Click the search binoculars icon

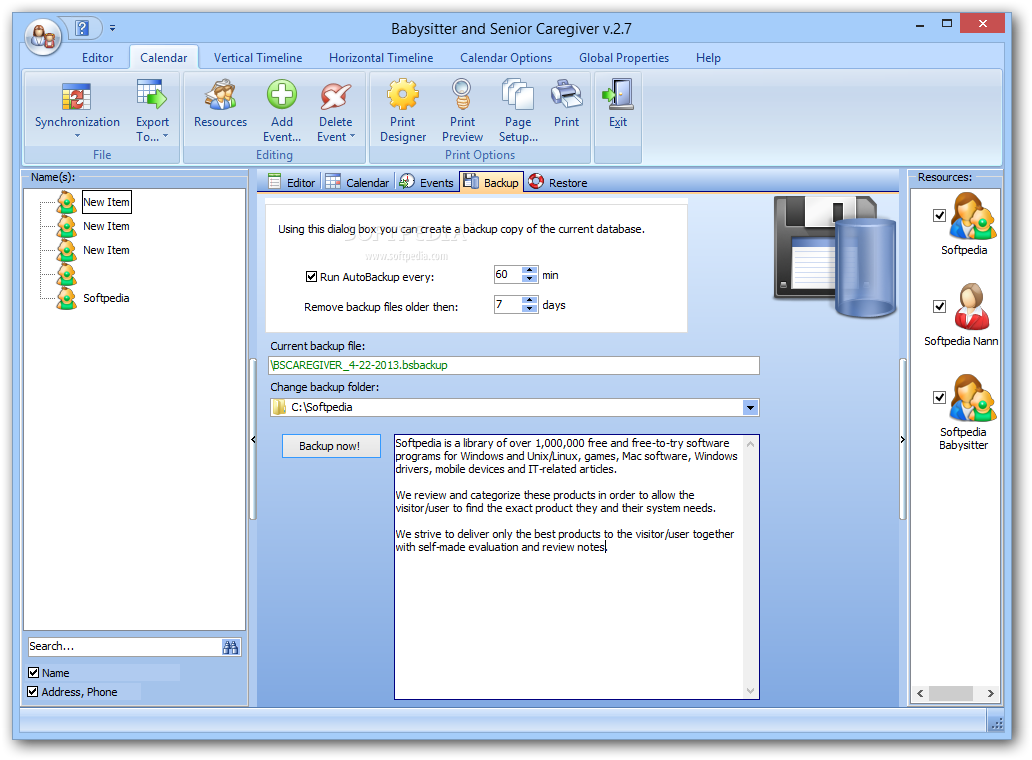tap(230, 647)
